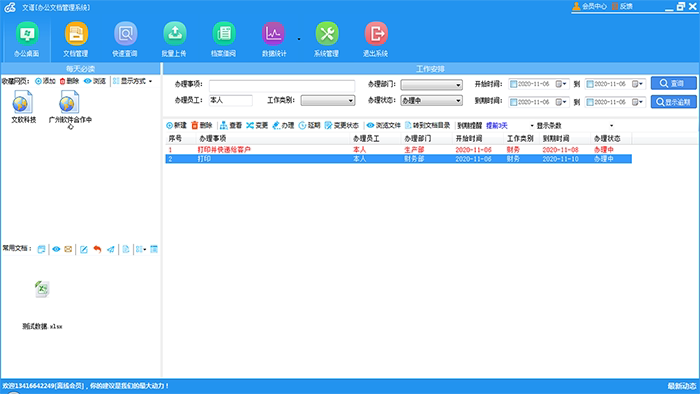This screenshot has width=700, height=394.
Task: Open the 批量上传 toolbar icon
Action: click(x=174, y=39)
